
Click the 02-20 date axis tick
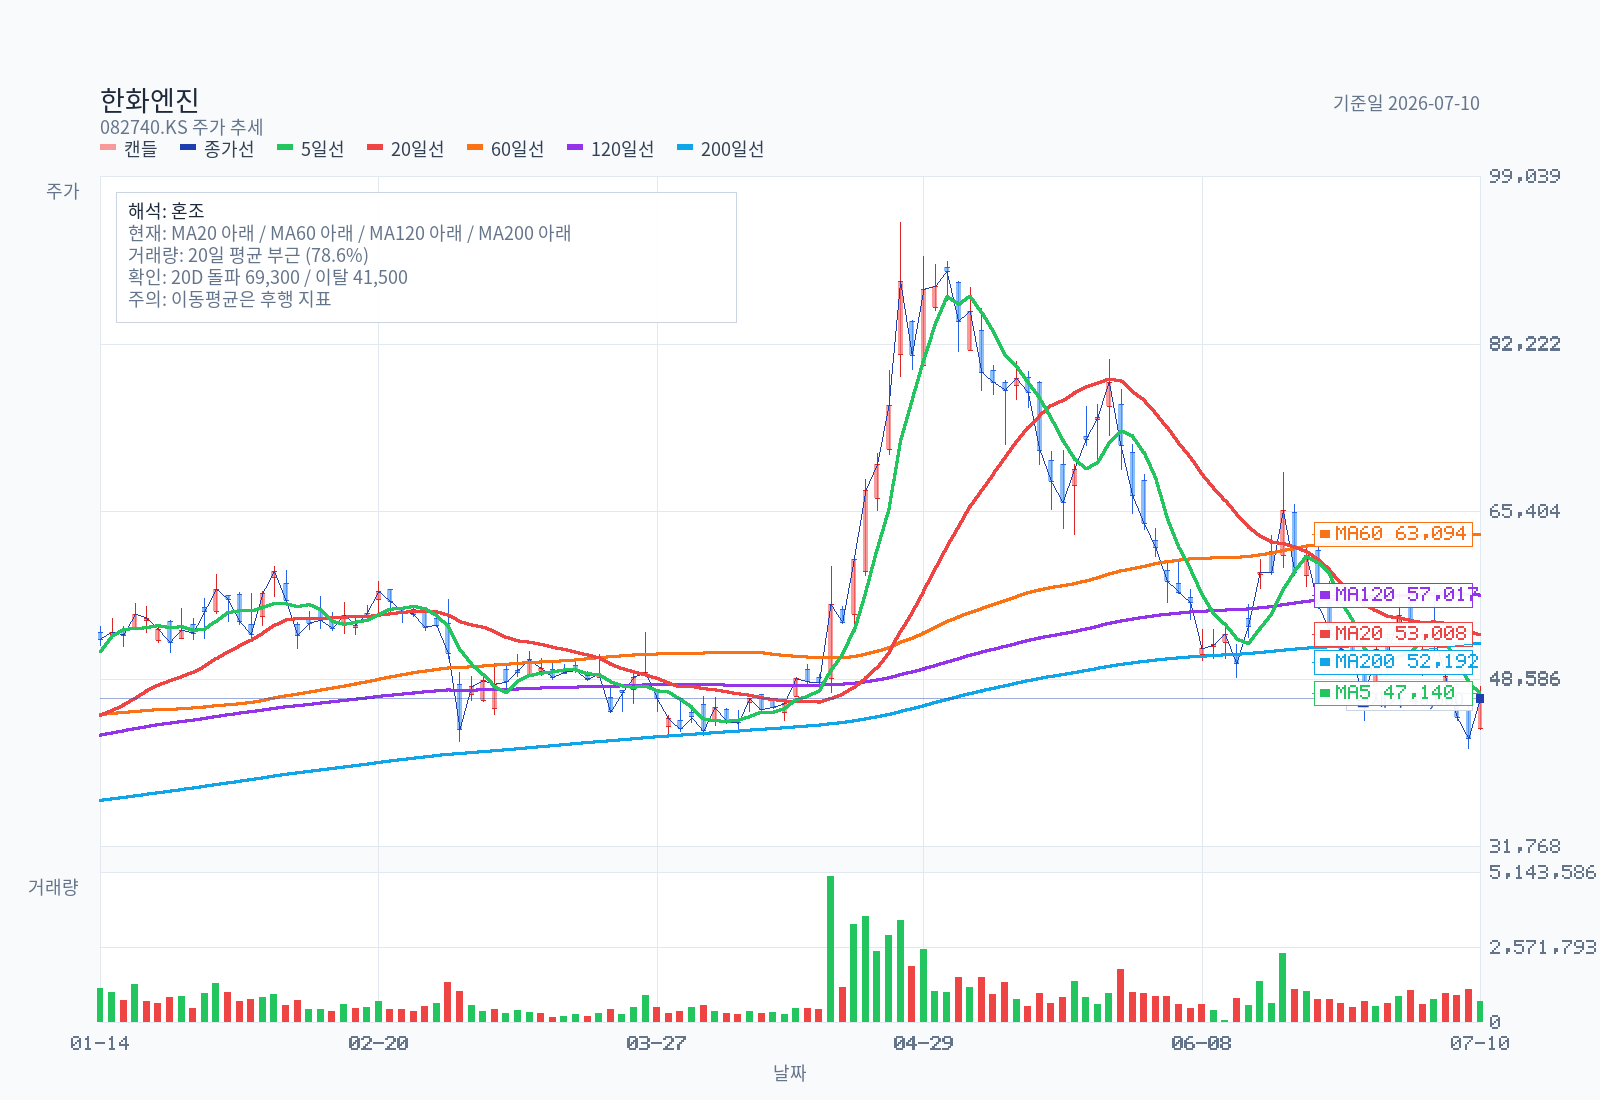(378, 1043)
